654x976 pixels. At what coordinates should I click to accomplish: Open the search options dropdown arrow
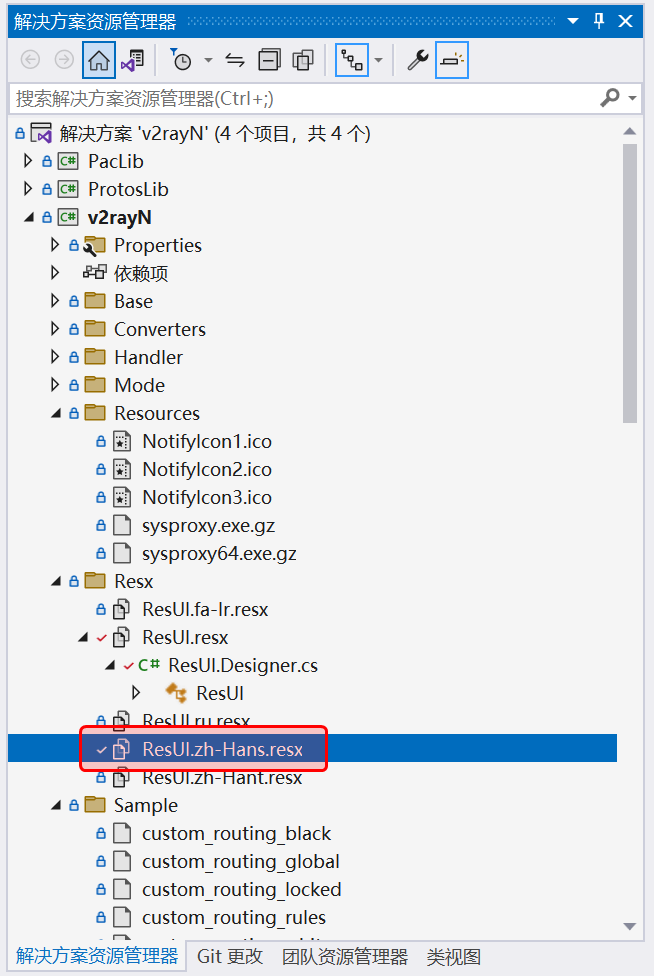[x=633, y=97]
